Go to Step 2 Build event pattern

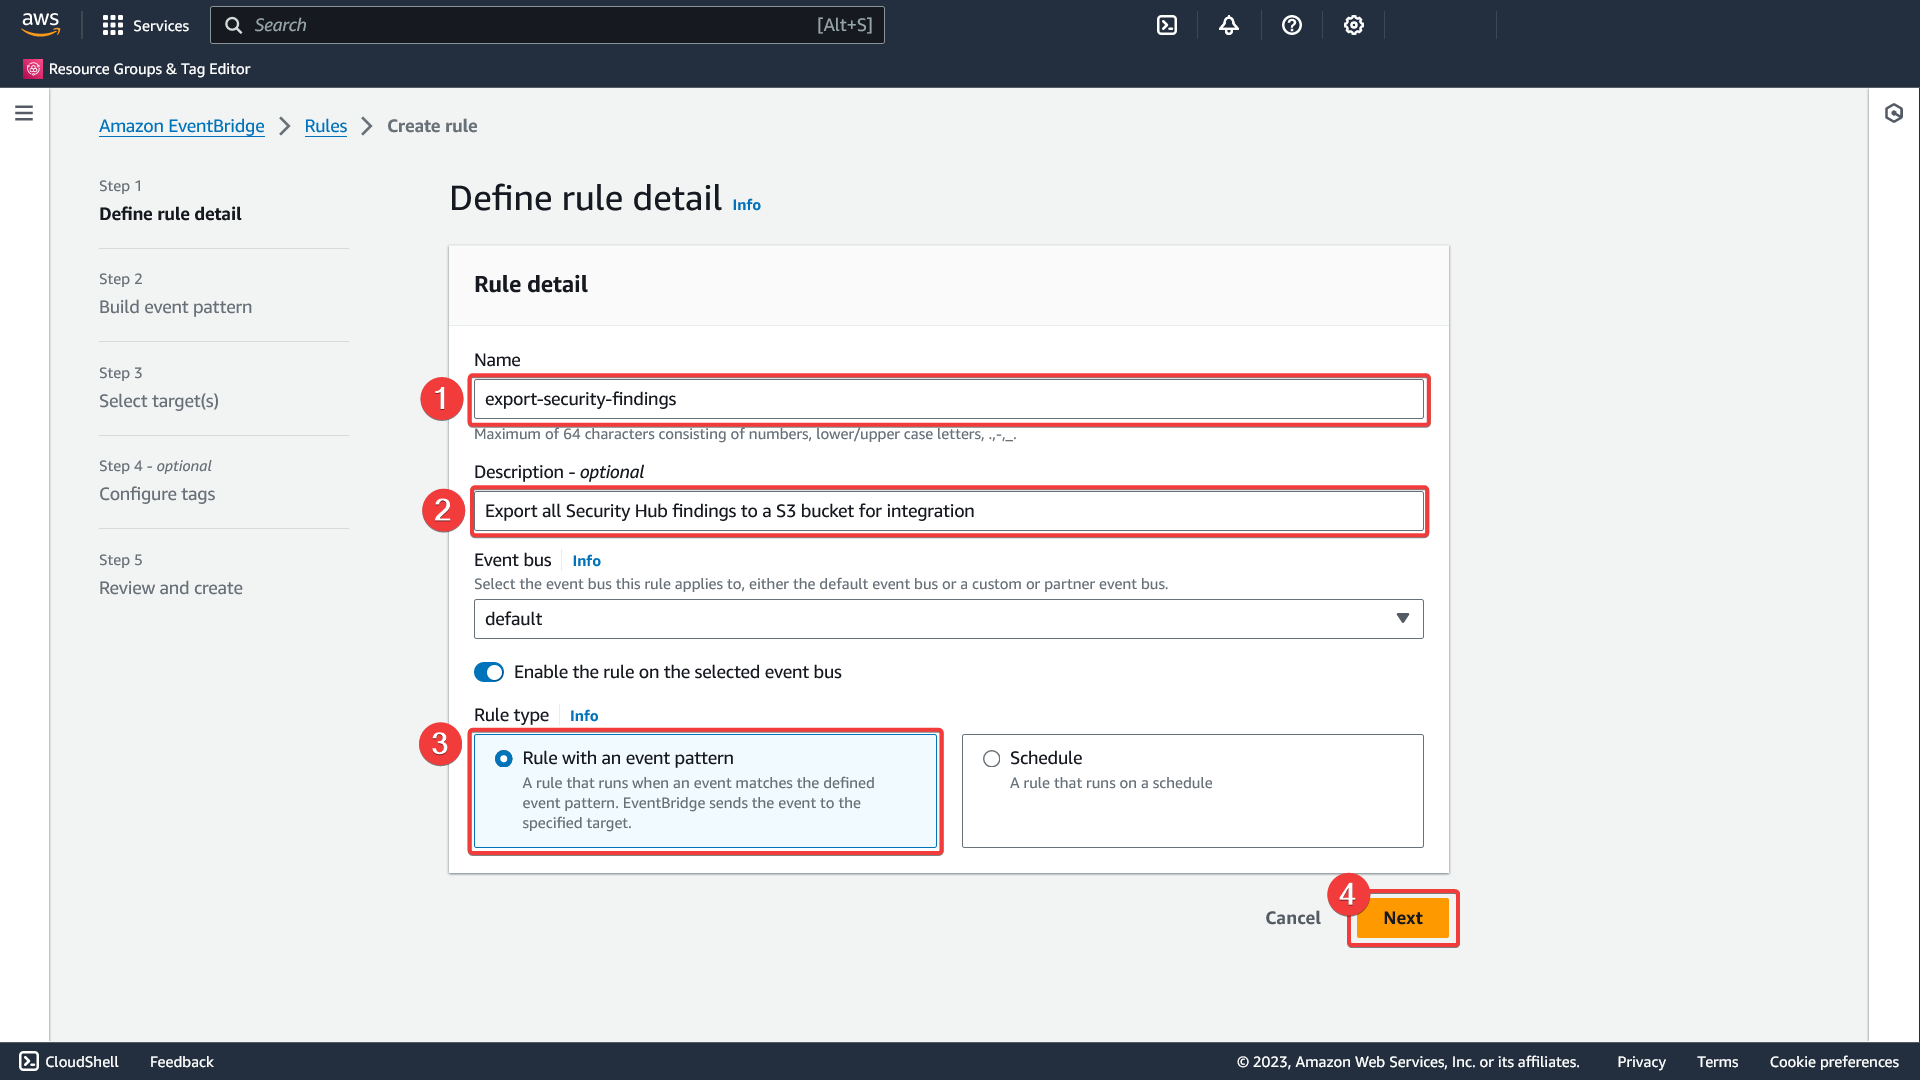pos(175,307)
